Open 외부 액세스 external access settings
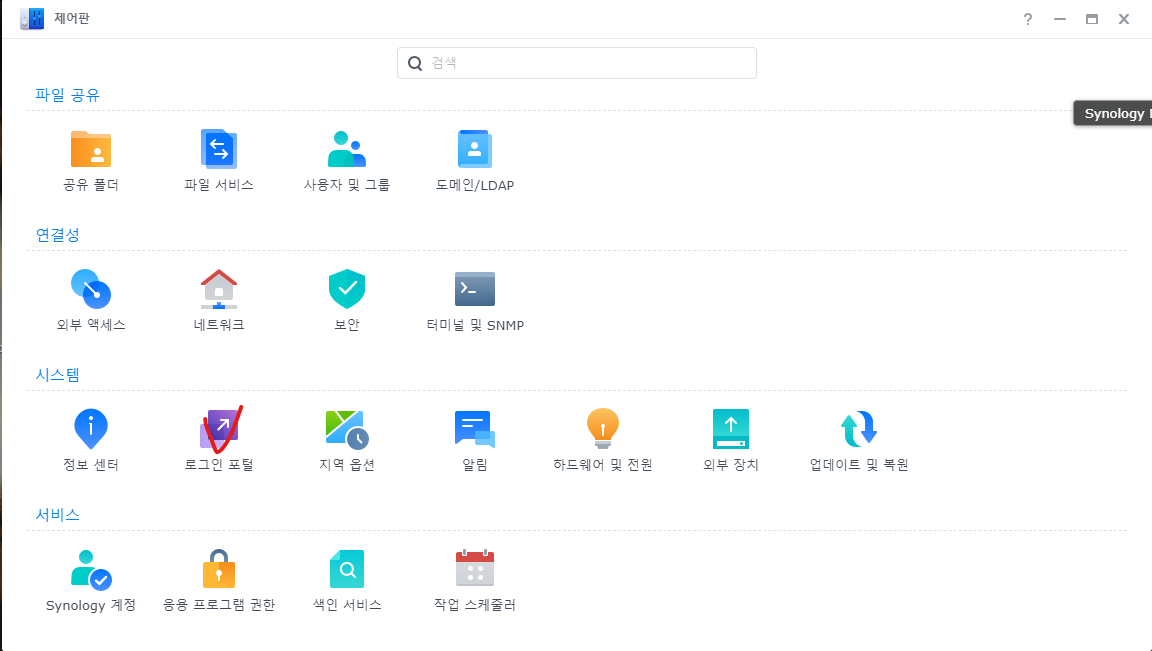1152x651 pixels. (91, 290)
